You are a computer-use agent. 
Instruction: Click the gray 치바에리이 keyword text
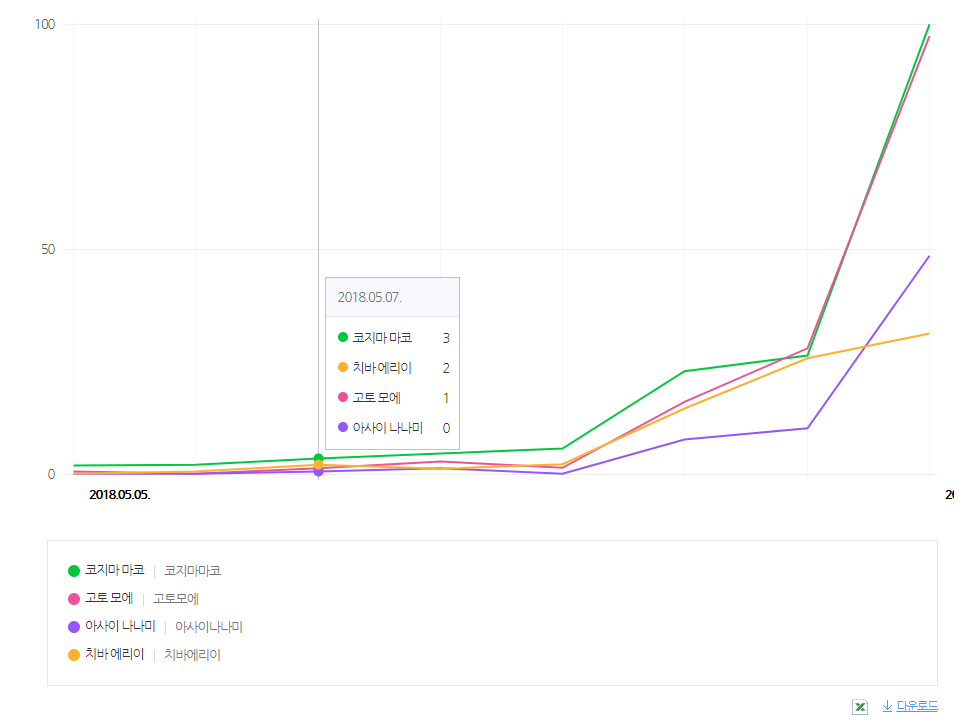click(x=192, y=655)
